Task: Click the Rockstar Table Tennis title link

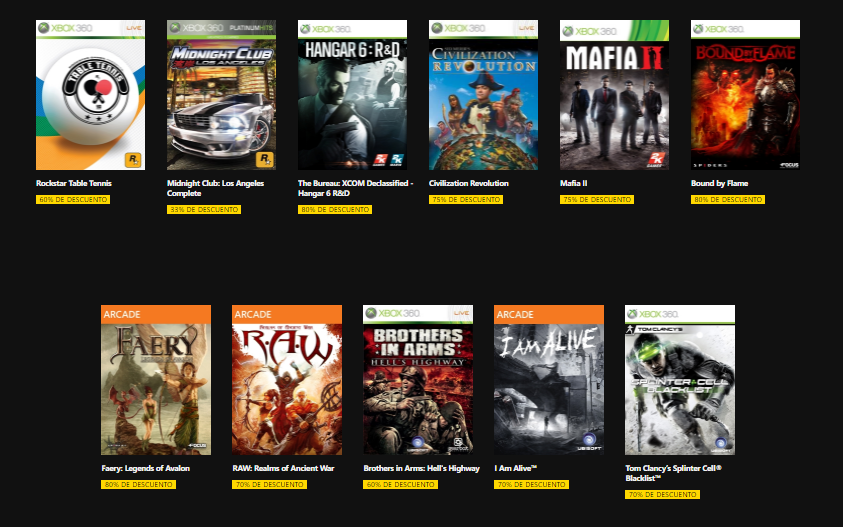Action: 74,183
